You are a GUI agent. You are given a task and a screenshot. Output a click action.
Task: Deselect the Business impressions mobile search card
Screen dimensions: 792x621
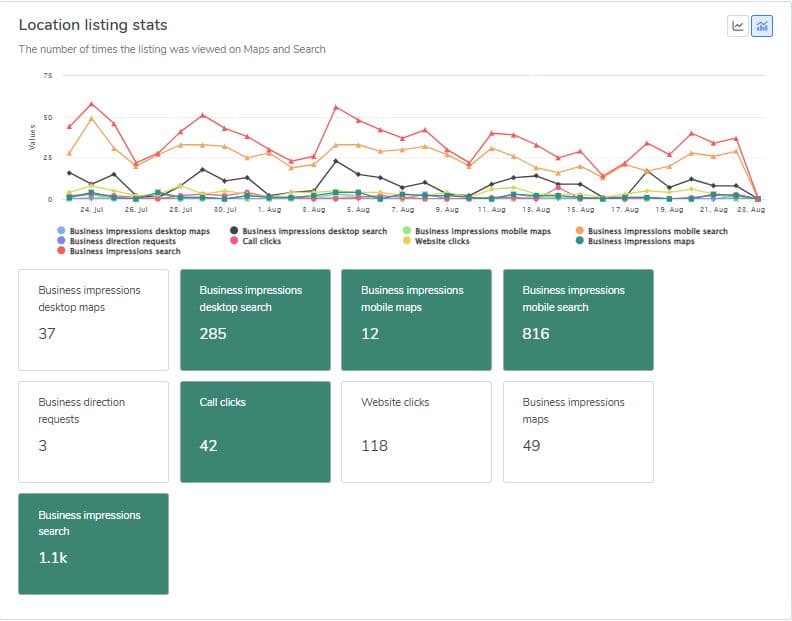pos(578,320)
